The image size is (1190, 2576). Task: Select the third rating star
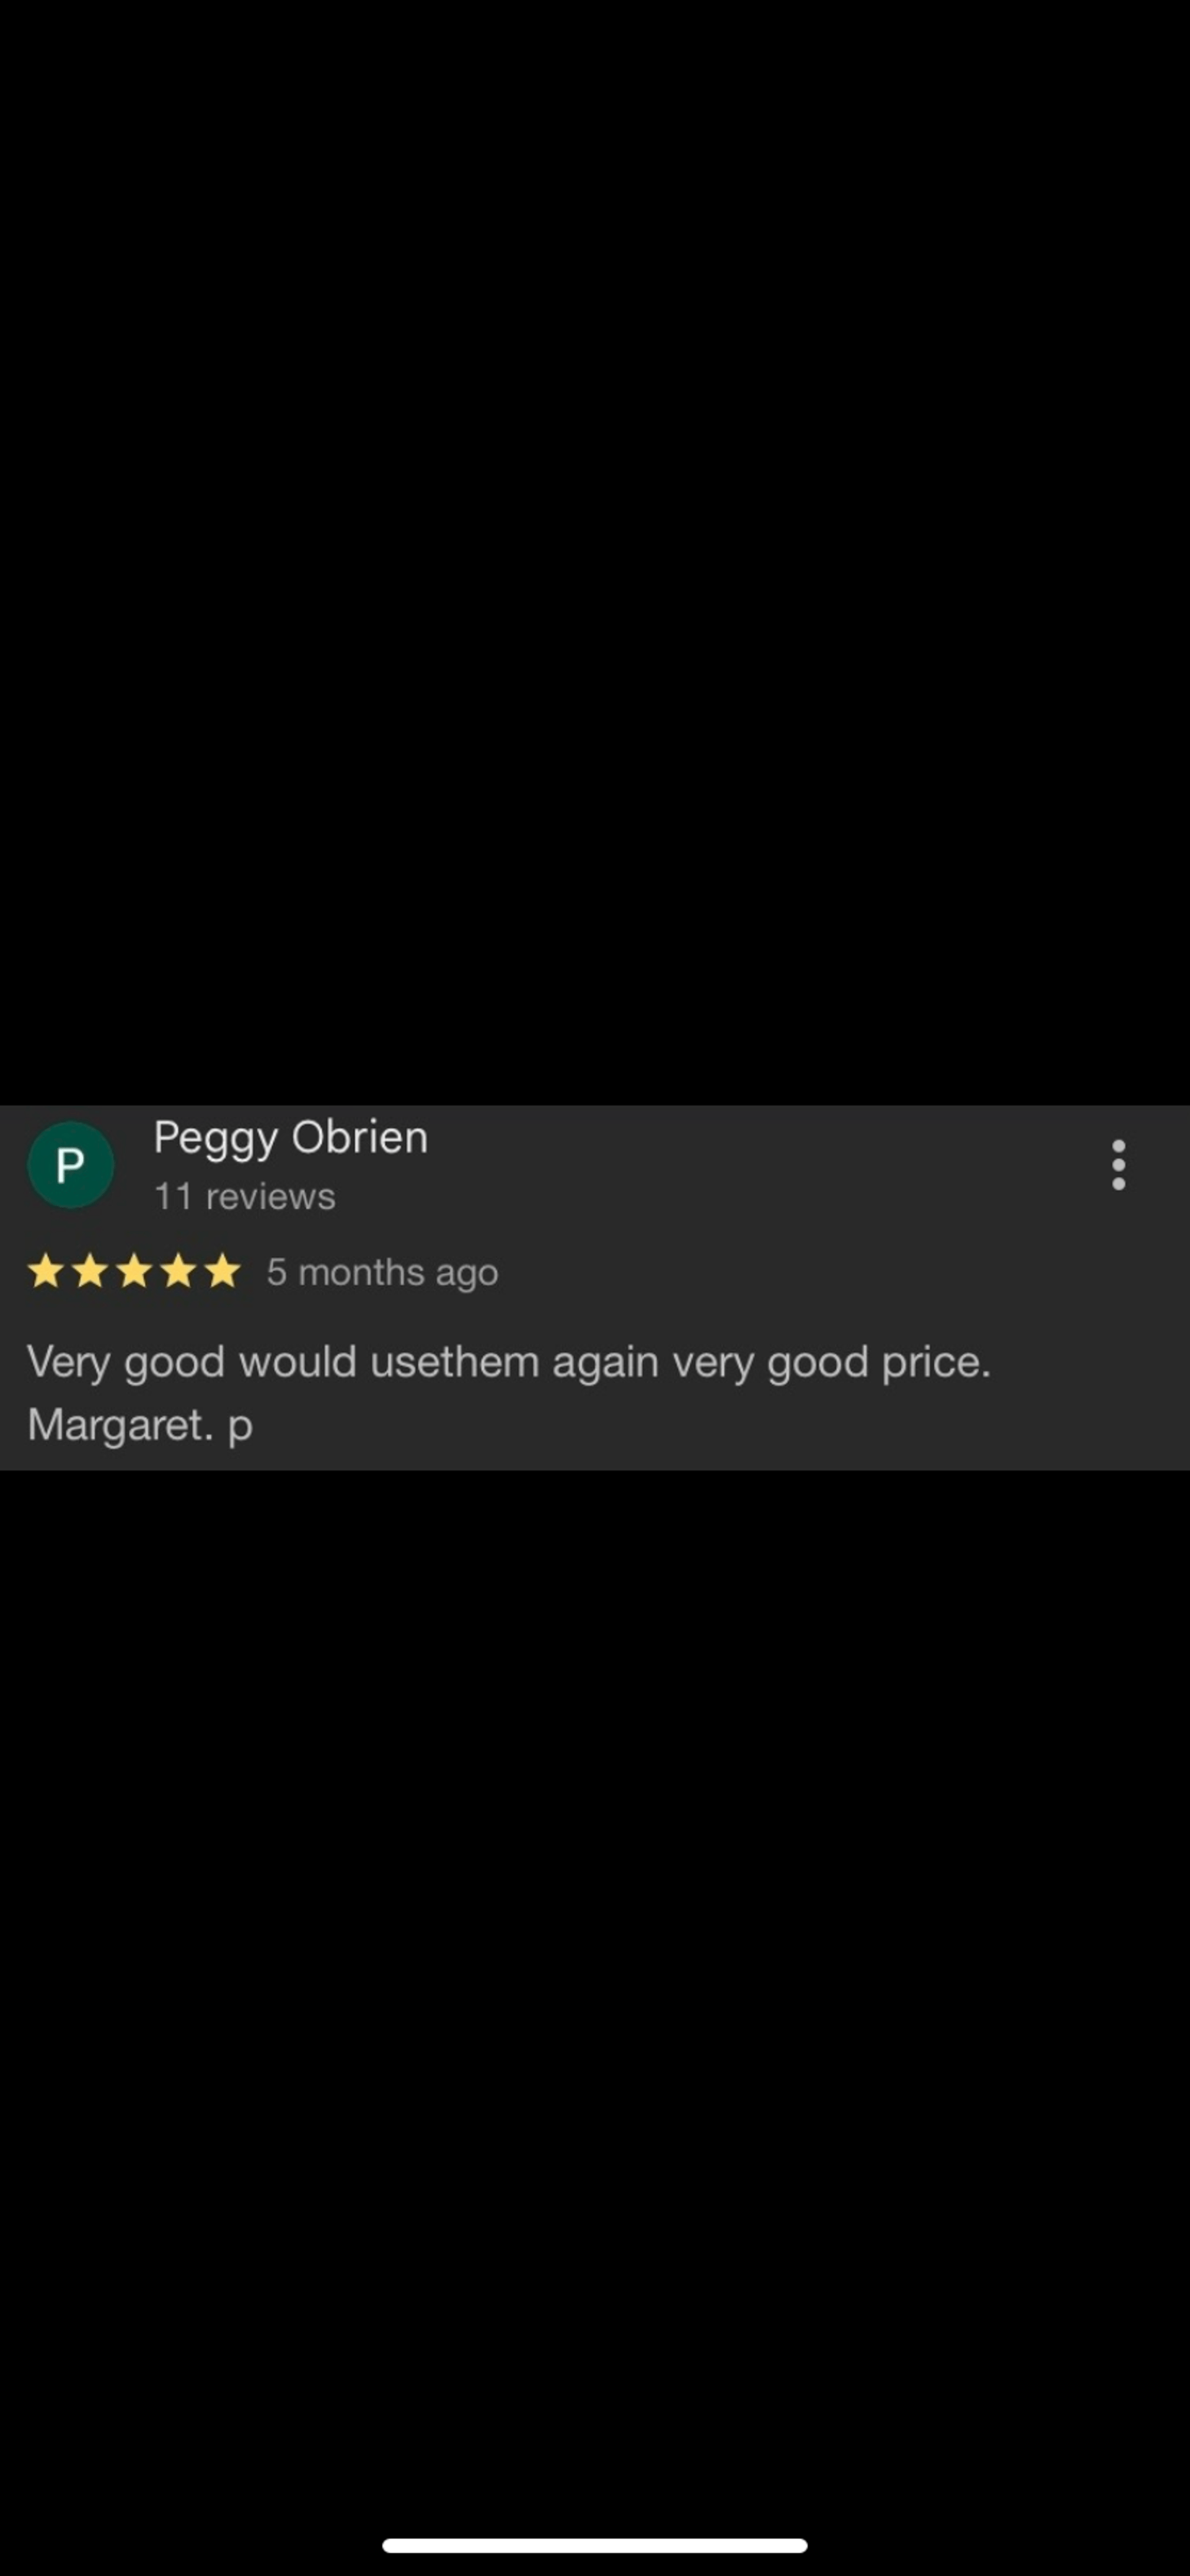(x=134, y=1272)
